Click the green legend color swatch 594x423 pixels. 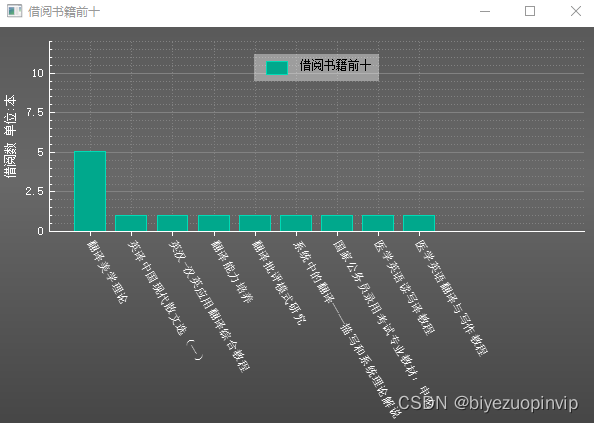tap(277, 68)
